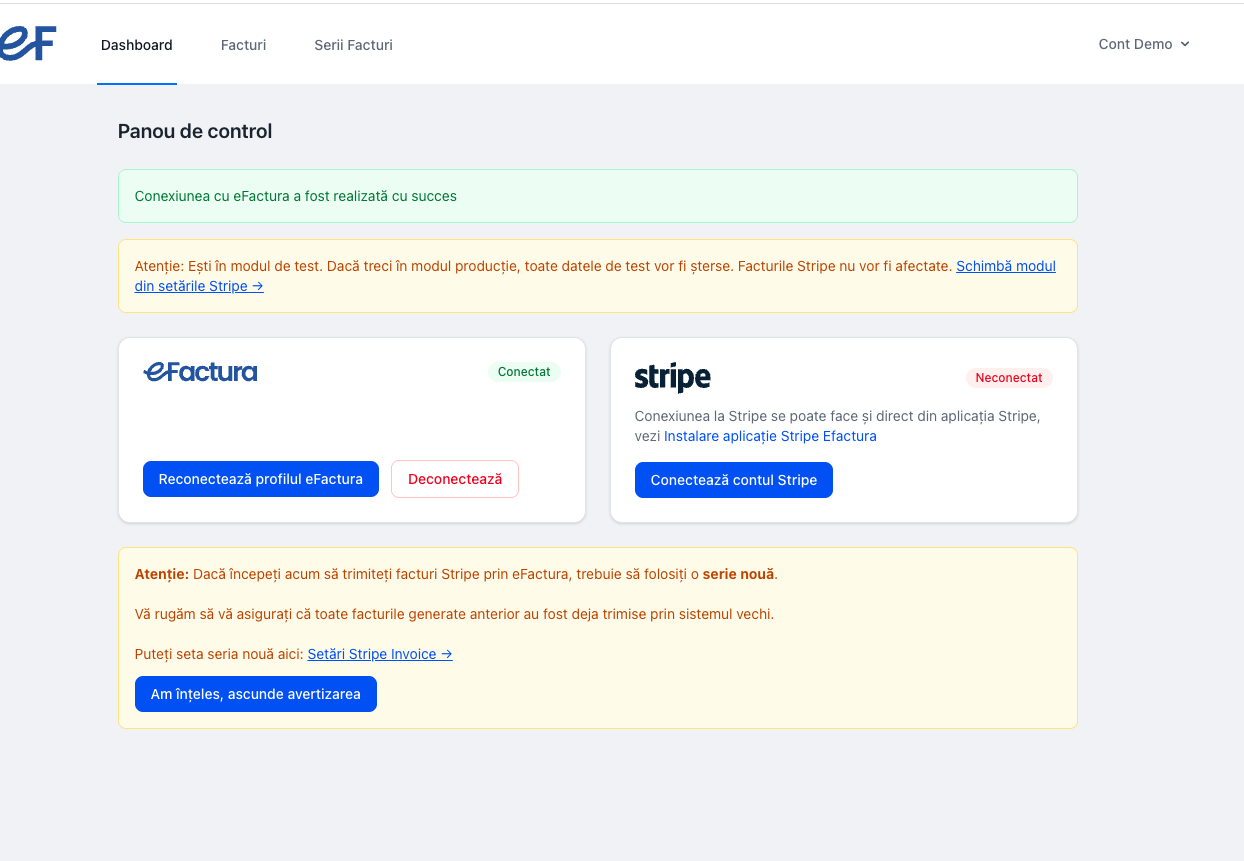The height and width of the screenshot is (861, 1244).
Task: Hide warning with 'Am înțeles' button
Action: (x=256, y=694)
